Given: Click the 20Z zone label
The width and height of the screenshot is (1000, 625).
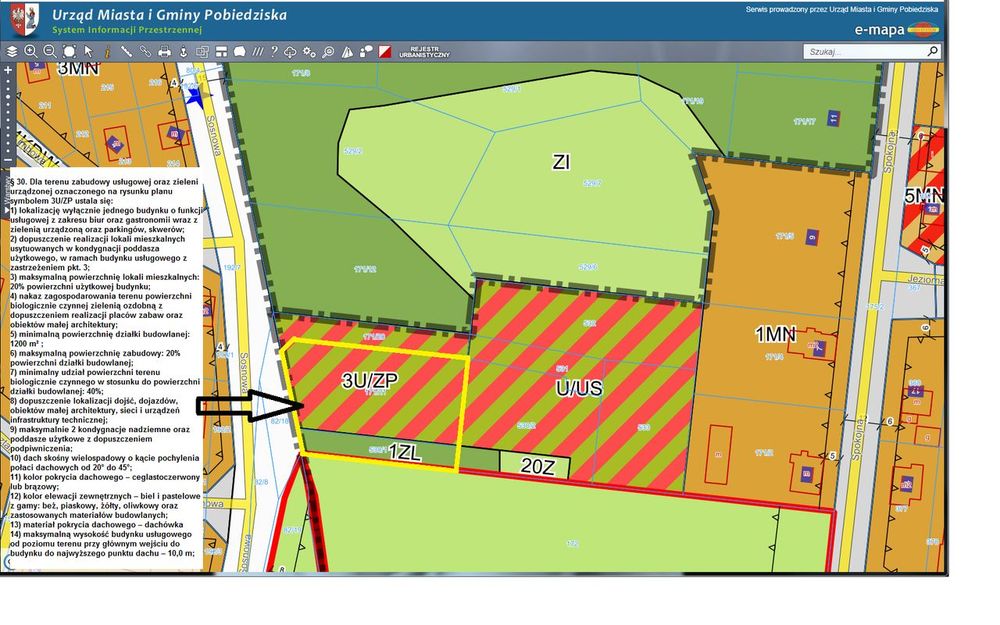Looking at the screenshot, I should tap(538, 466).
